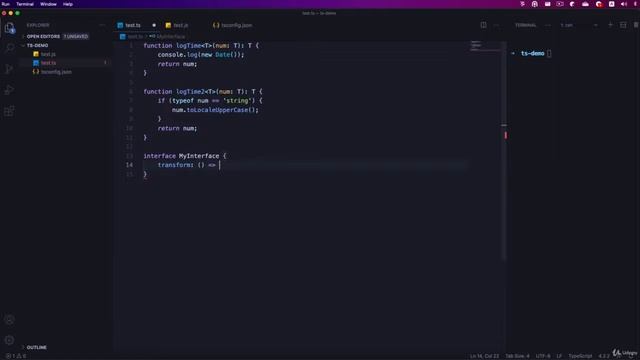Open test.ts in the explorer tree
Screen dimensions: 640x360
[48, 63]
